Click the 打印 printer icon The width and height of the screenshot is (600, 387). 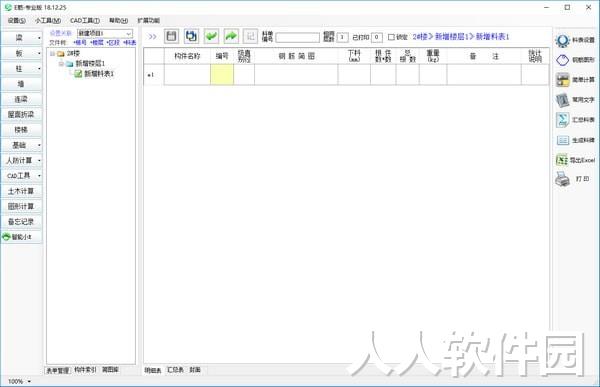[562, 179]
